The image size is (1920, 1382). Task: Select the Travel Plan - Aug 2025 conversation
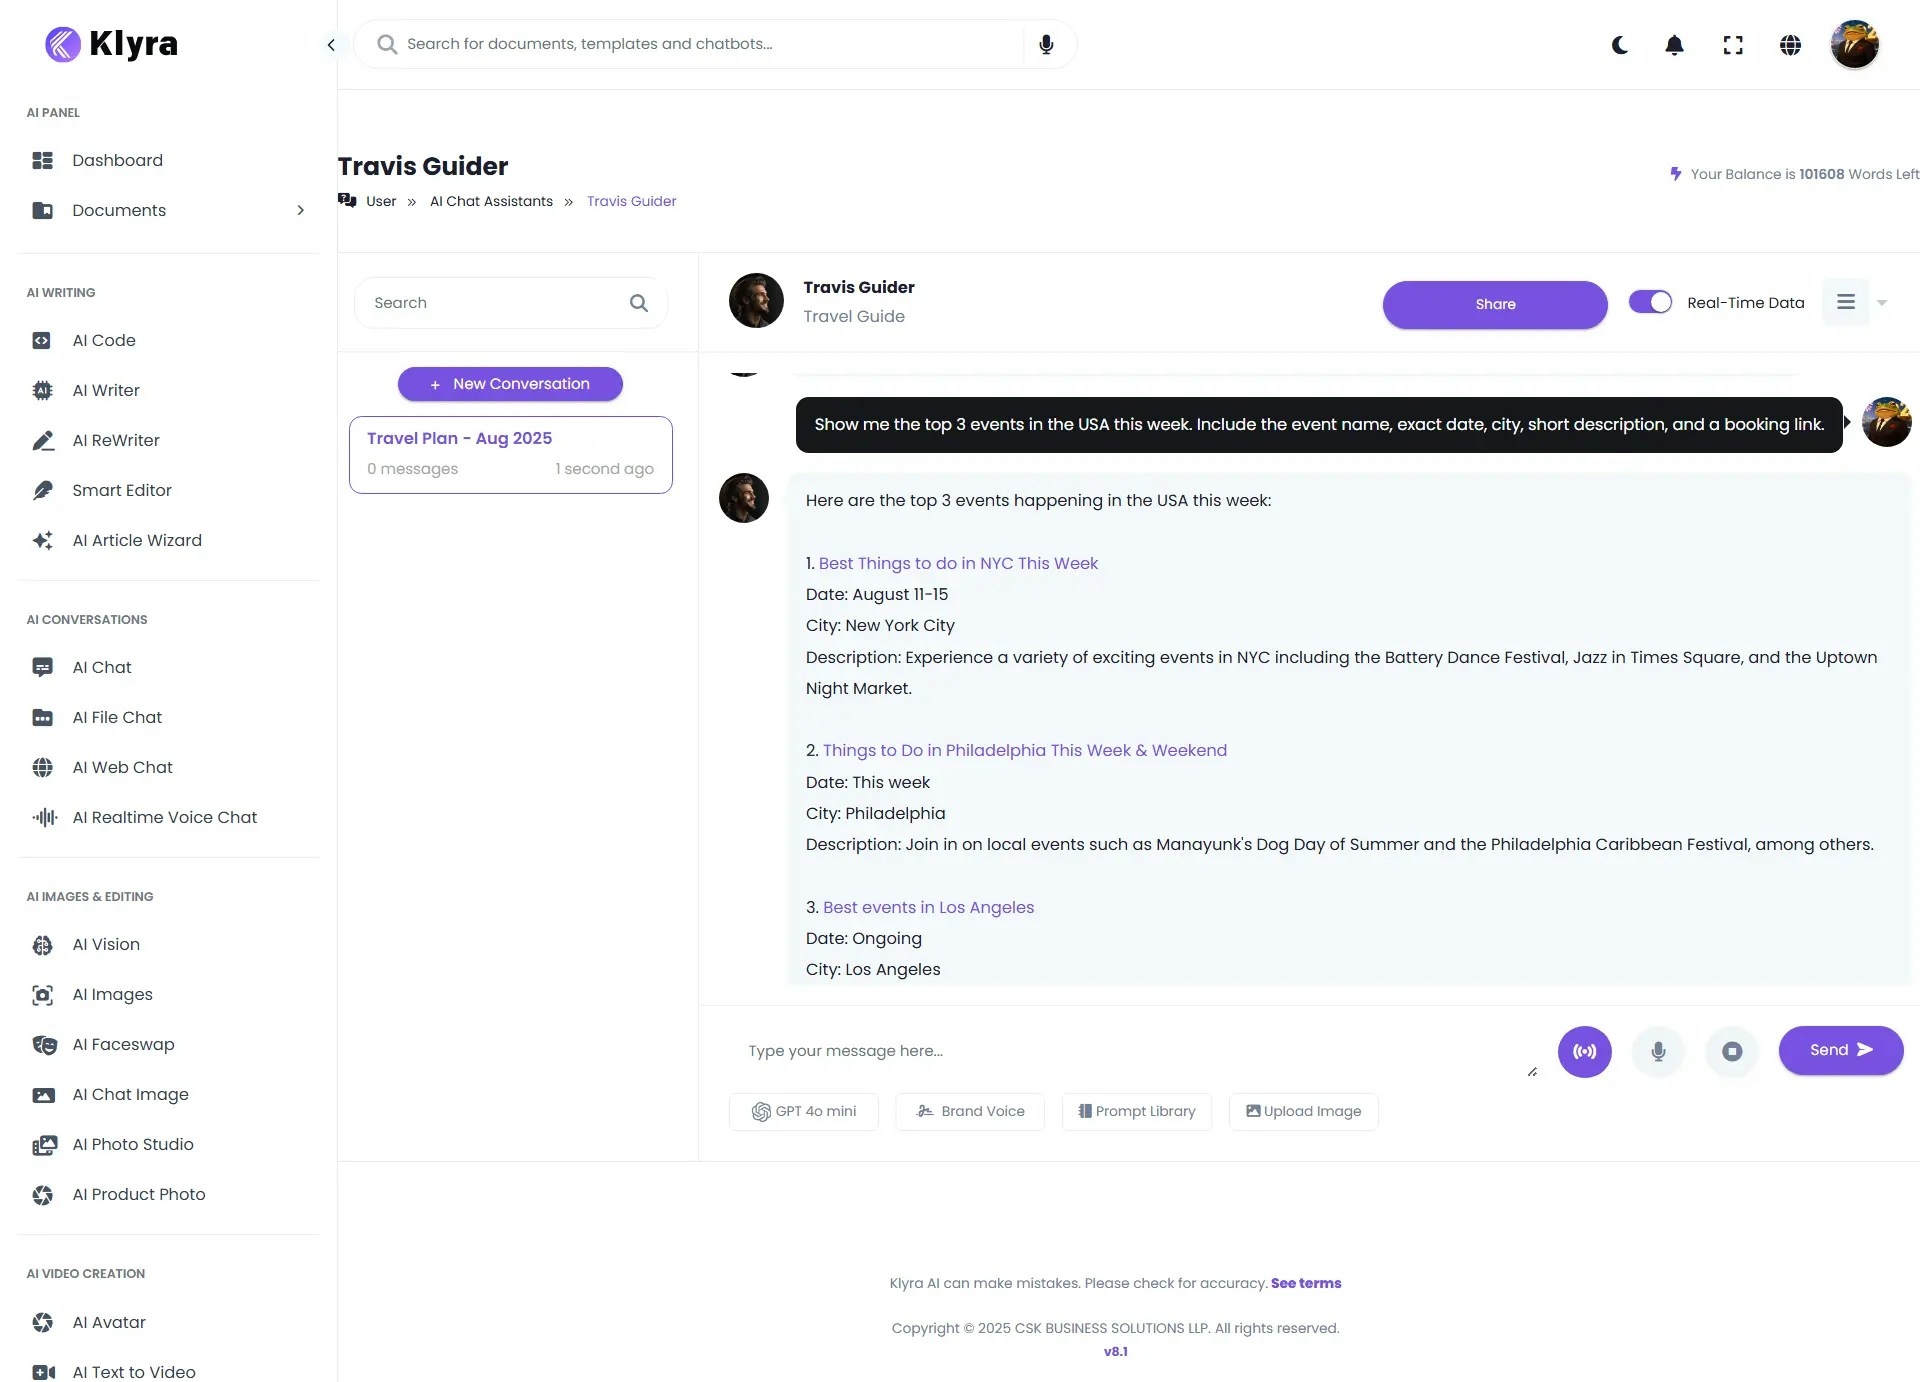coord(510,454)
